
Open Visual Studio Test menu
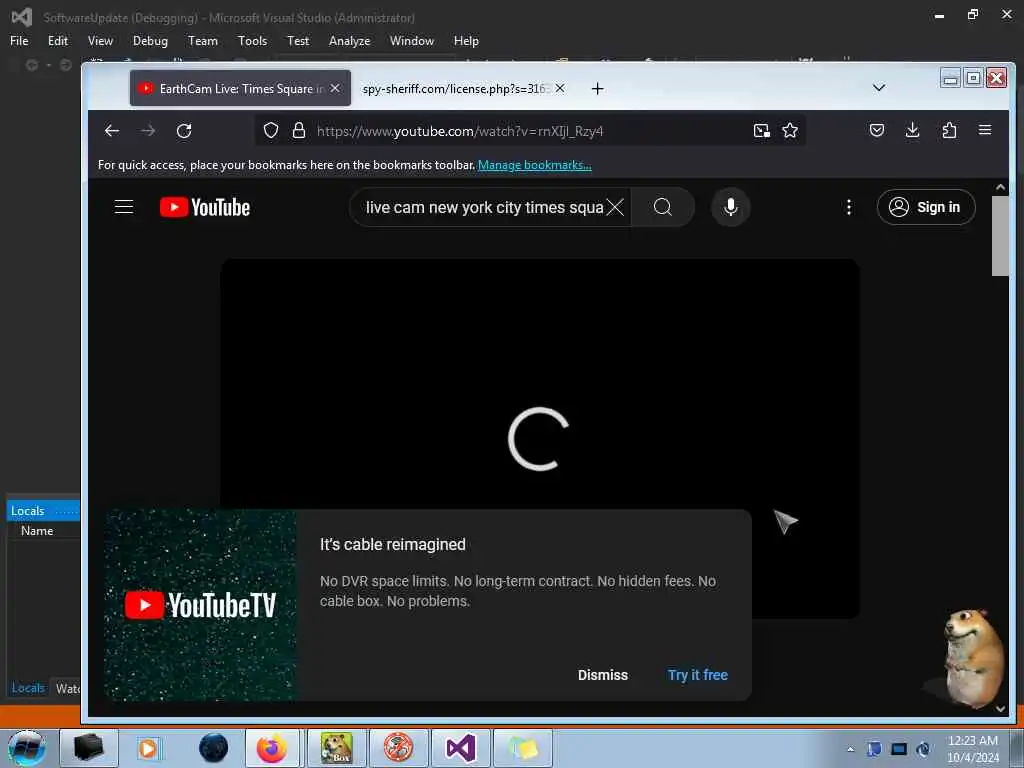(x=298, y=40)
